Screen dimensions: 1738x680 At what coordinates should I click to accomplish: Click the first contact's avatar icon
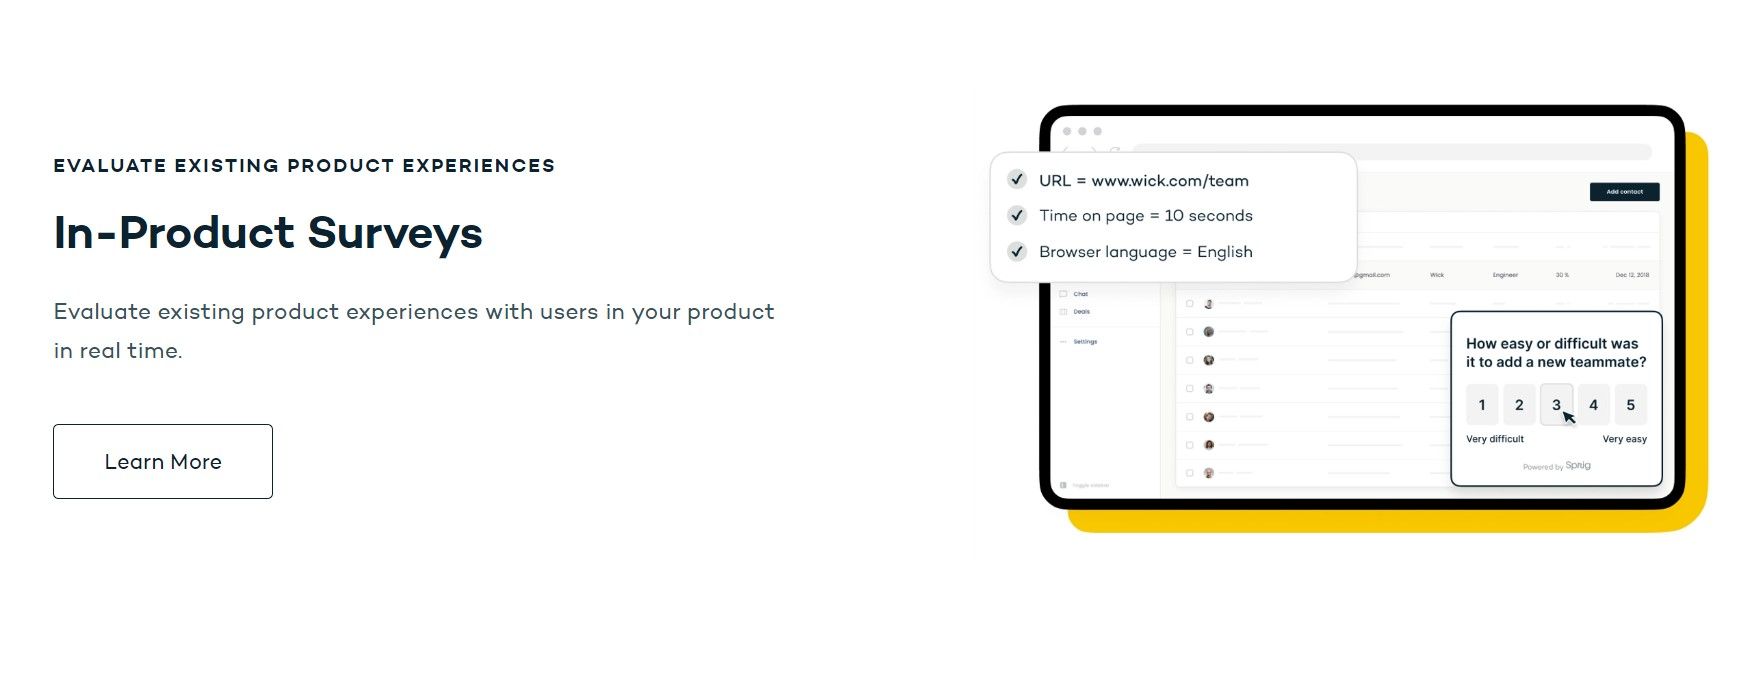pos(1209,303)
